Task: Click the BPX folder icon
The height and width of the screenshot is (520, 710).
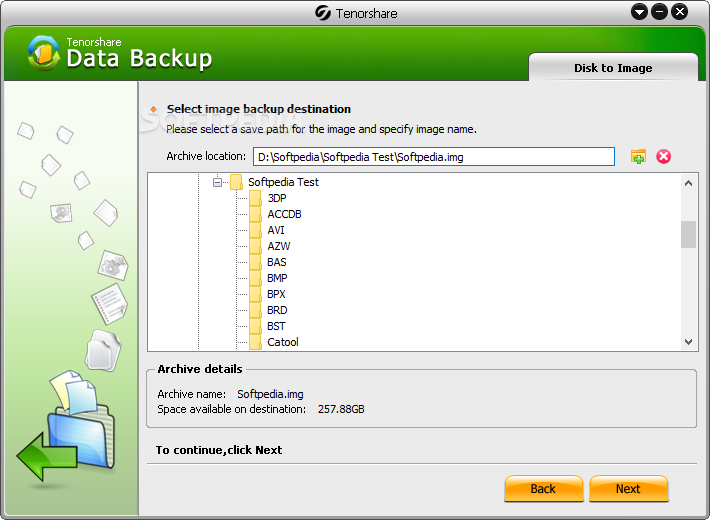Action: click(x=255, y=294)
